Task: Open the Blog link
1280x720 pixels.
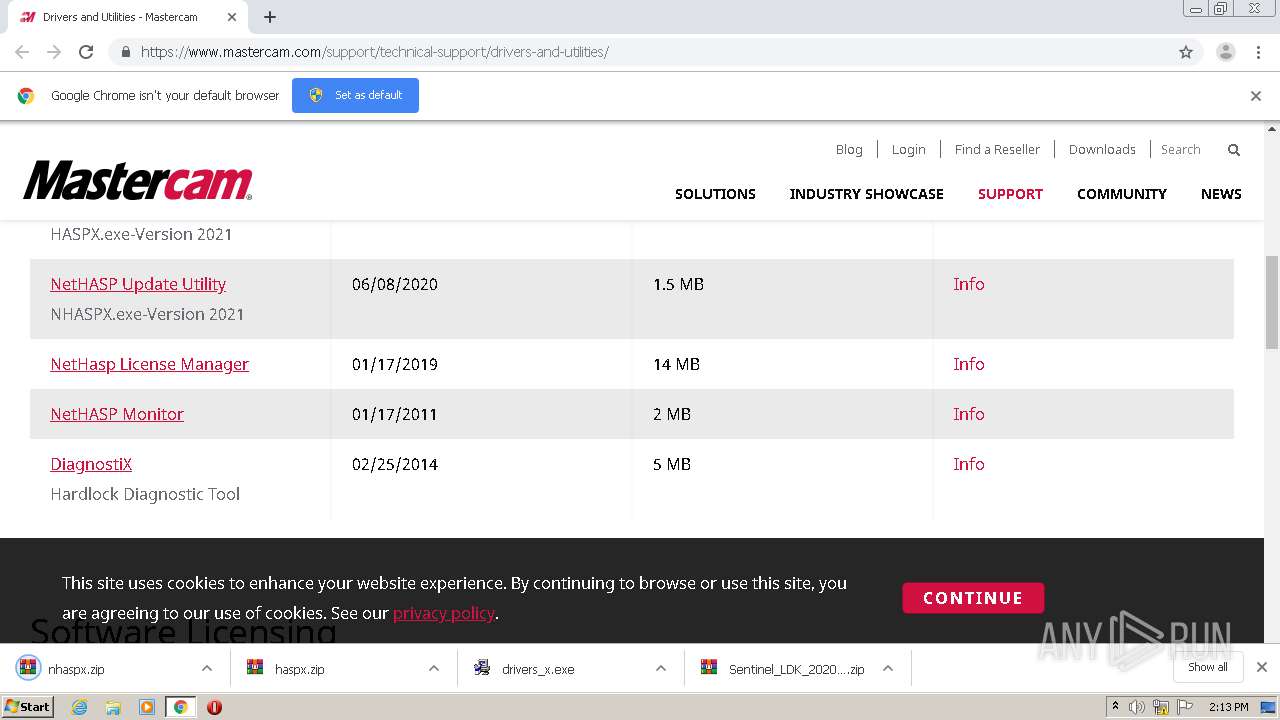Action: pyautogui.click(x=849, y=150)
